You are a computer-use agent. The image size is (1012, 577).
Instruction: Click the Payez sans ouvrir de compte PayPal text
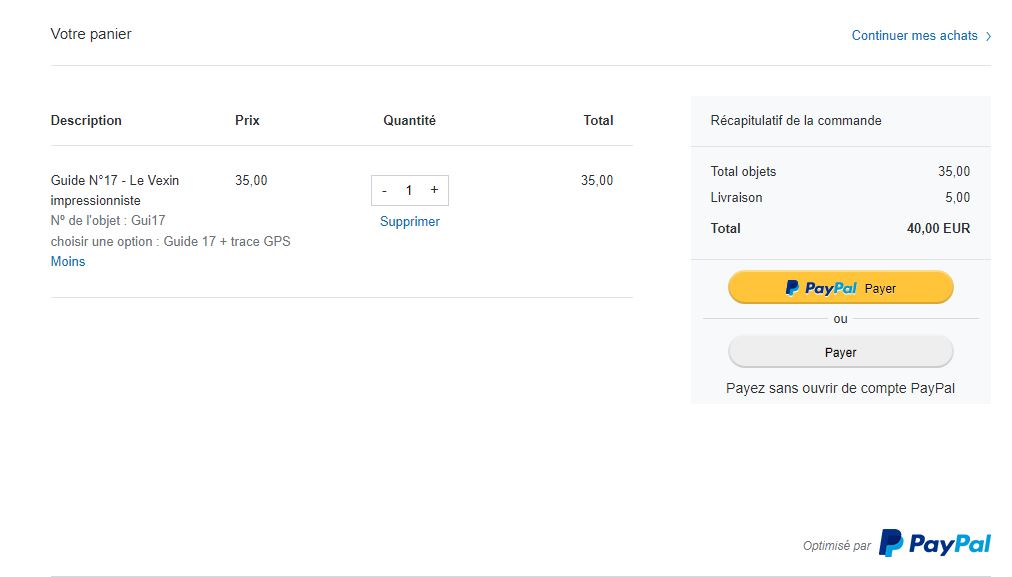(x=840, y=389)
